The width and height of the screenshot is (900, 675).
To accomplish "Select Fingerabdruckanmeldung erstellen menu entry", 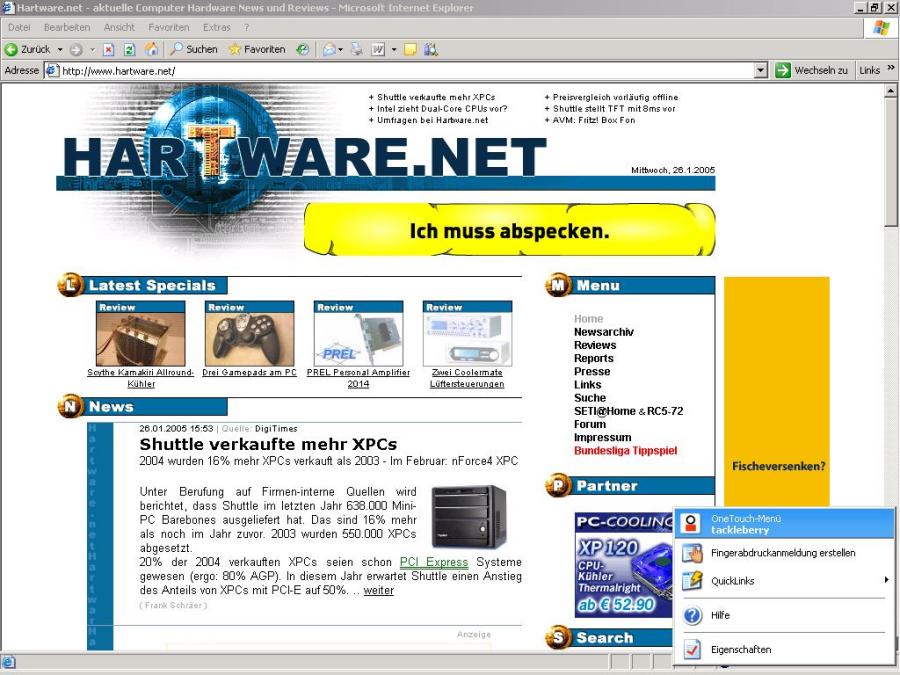I will click(784, 553).
